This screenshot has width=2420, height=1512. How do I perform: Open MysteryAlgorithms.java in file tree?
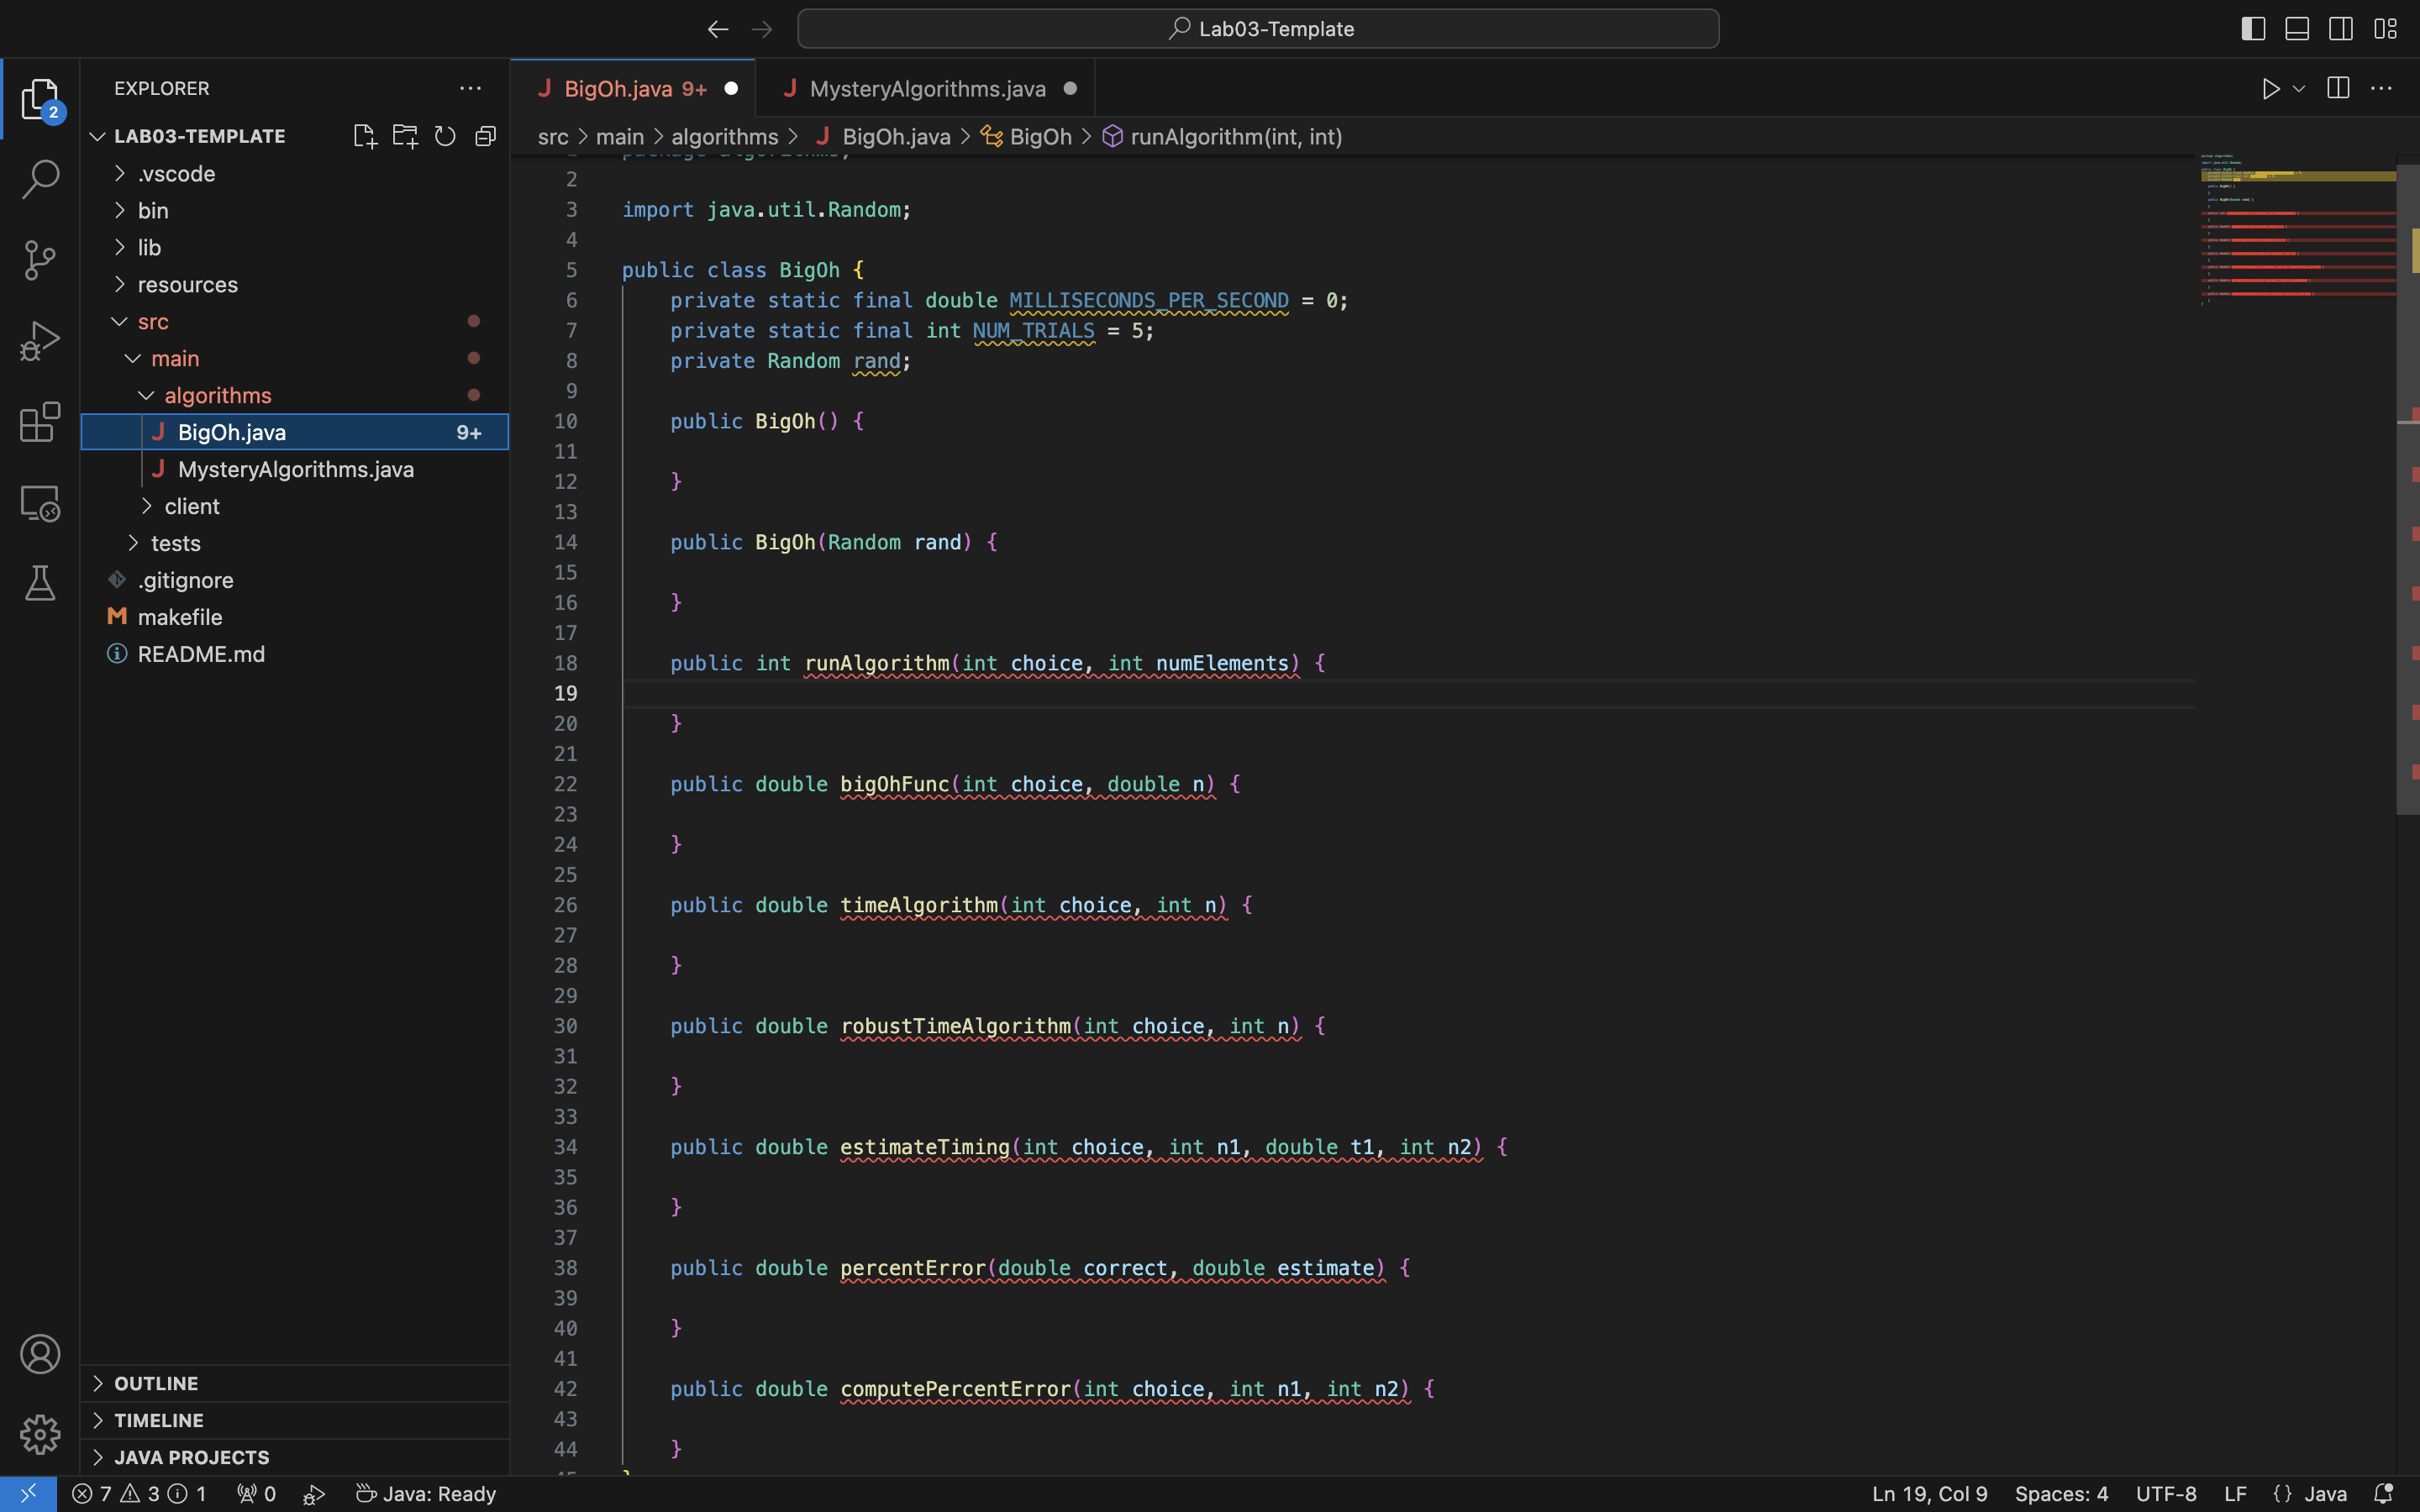click(x=295, y=469)
